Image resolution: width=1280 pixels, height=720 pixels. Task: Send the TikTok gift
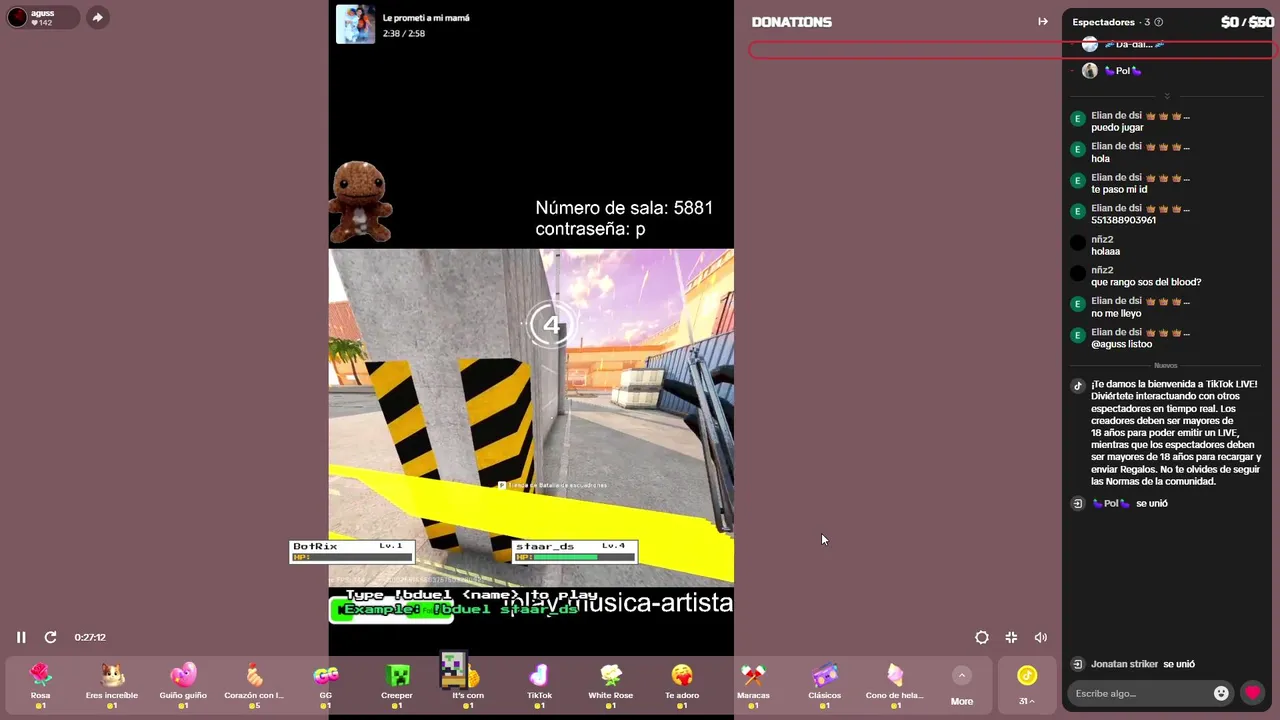(x=539, y=685)
